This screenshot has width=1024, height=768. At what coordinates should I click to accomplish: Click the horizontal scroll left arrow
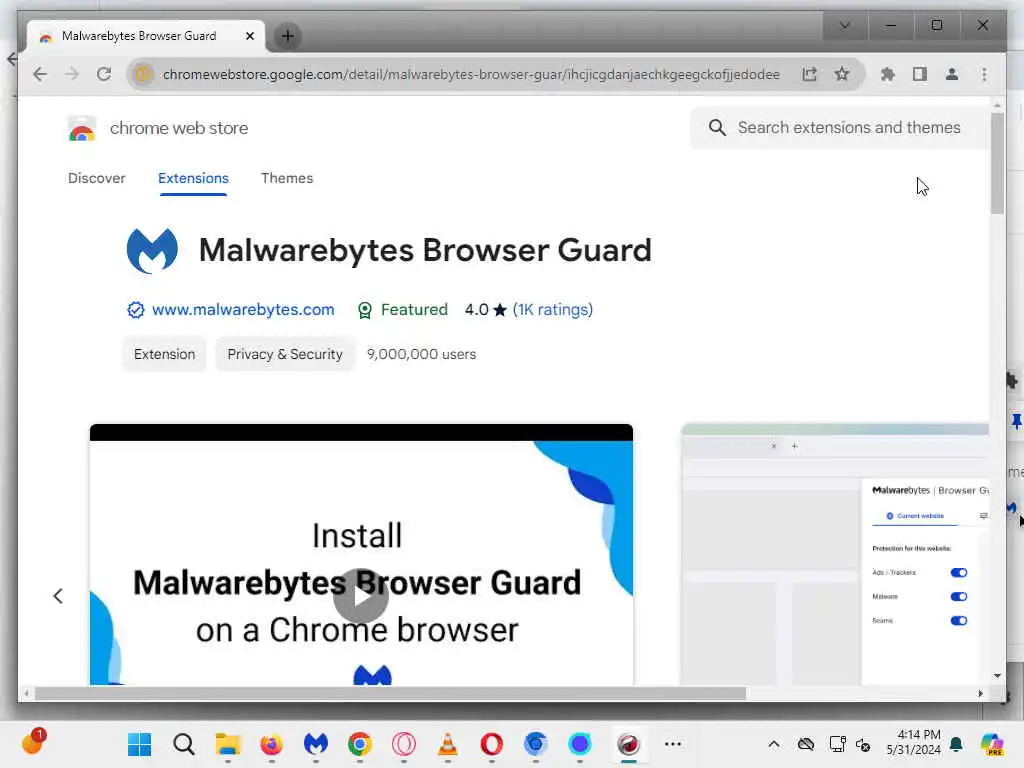coord(26,694)
